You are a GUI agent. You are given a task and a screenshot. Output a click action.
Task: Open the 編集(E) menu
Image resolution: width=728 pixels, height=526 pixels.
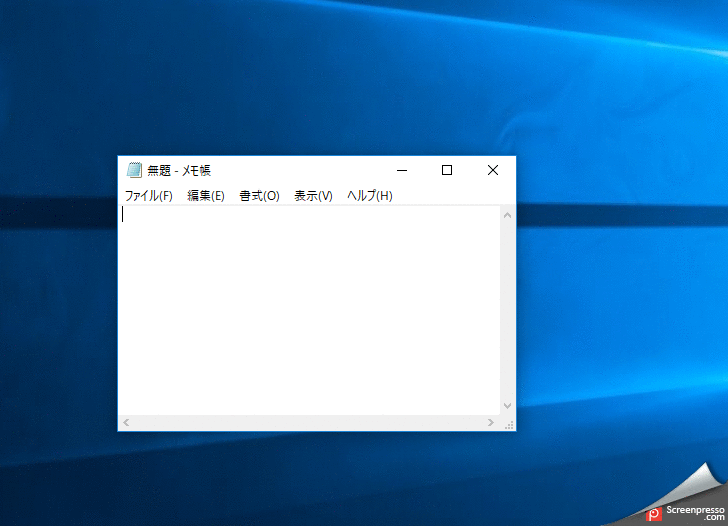pos(206,196)
